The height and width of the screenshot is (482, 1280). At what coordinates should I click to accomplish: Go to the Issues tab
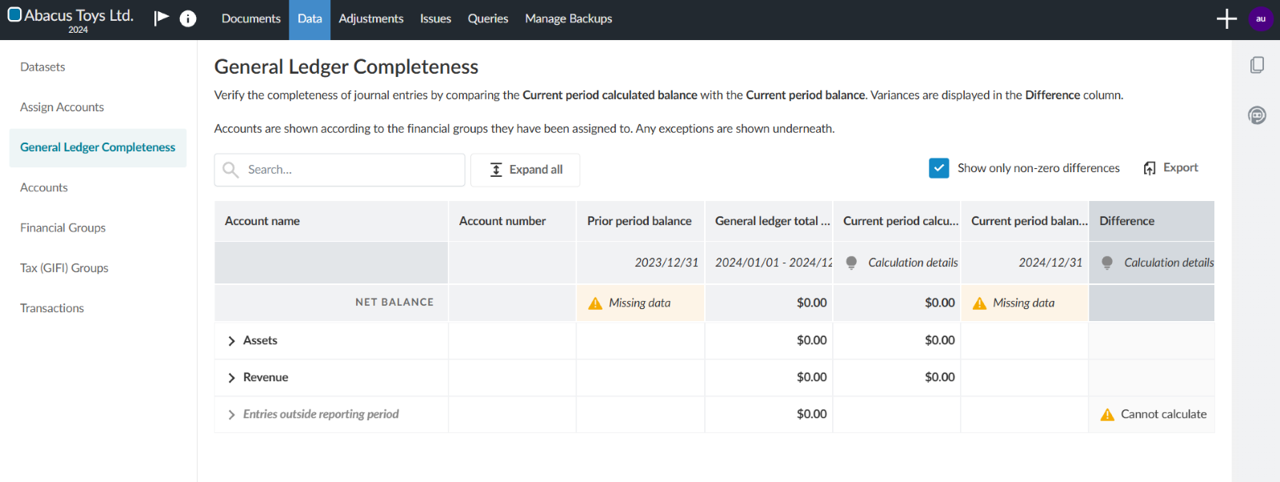tap(436, 19)
